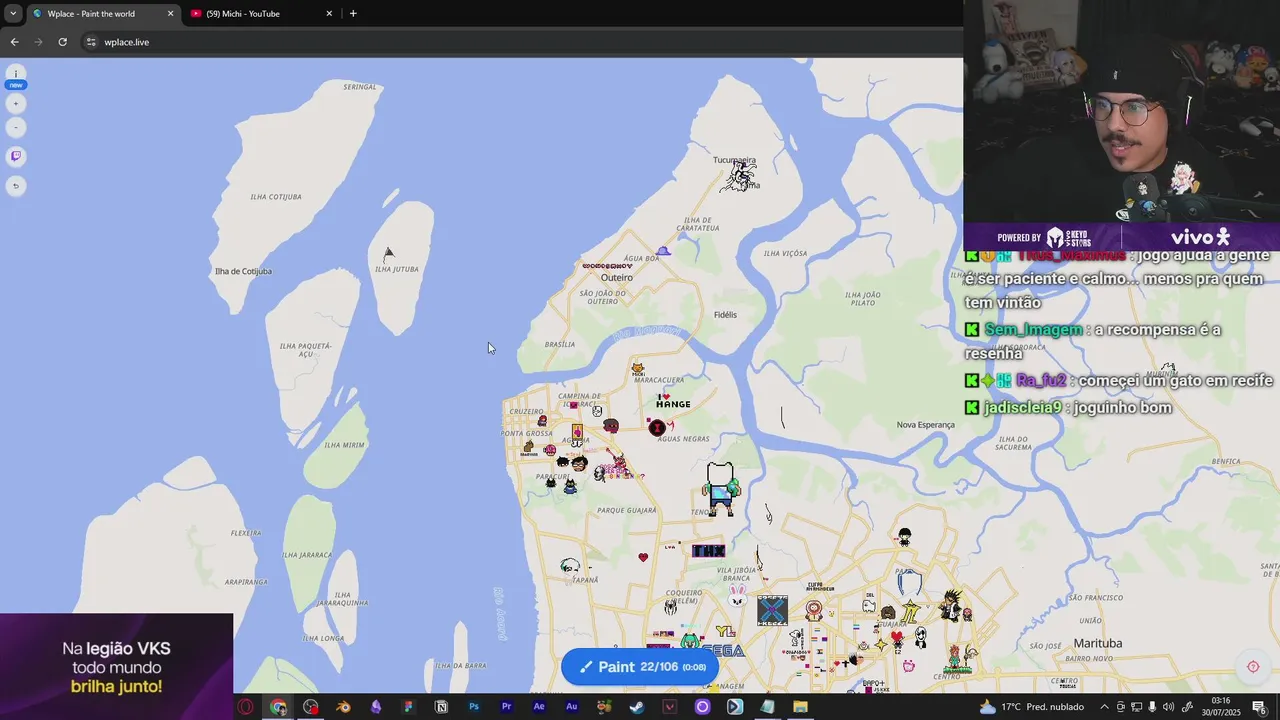
Task: Click the SEGA pixel art on map
Action: coord(723,650)
